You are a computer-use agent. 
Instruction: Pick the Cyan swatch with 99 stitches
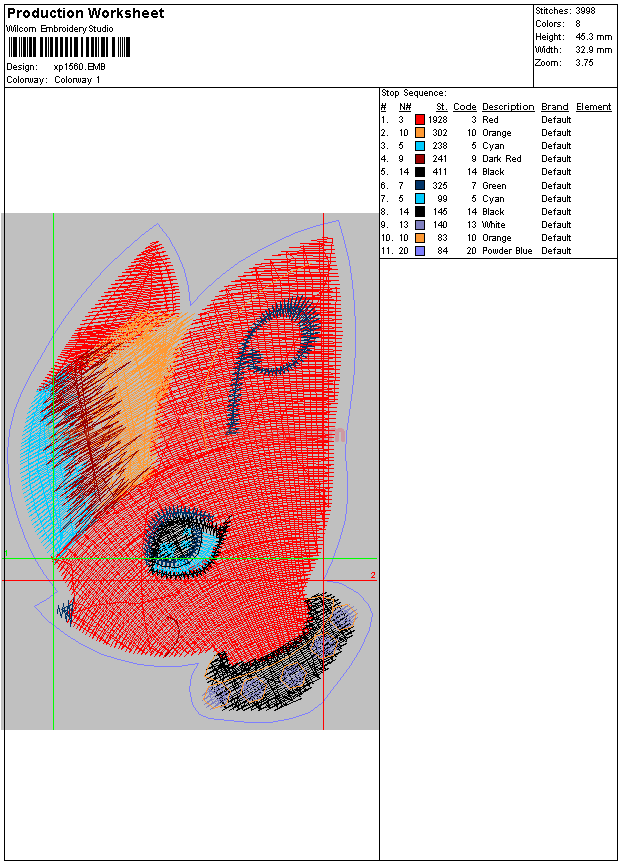click(x=420, y=199)
